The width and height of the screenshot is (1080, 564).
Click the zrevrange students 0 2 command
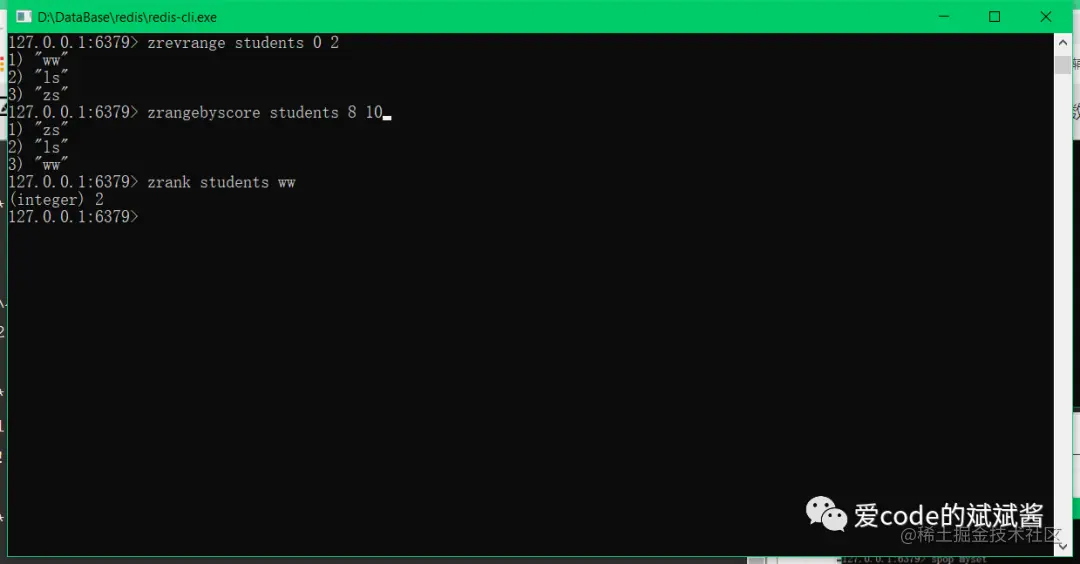click(x=242, y=43)
